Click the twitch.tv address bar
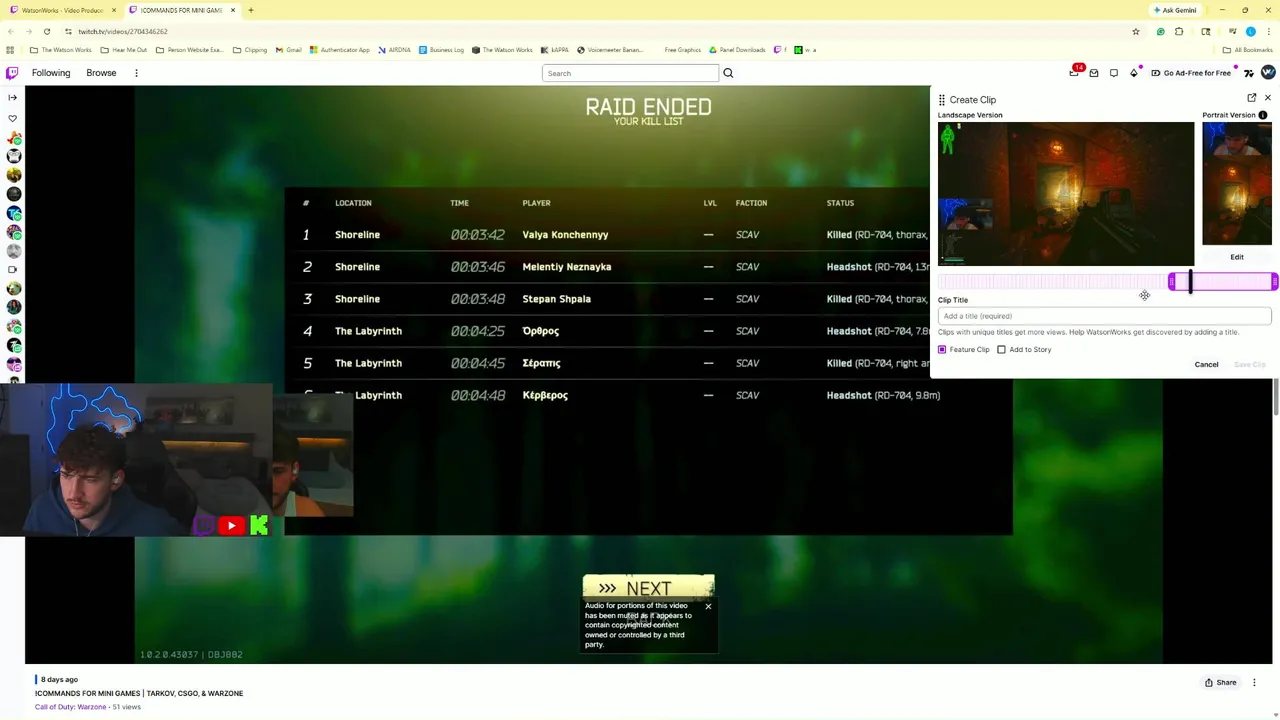The height and width of the screenshot is (720, 1280). tap(600, 31)
